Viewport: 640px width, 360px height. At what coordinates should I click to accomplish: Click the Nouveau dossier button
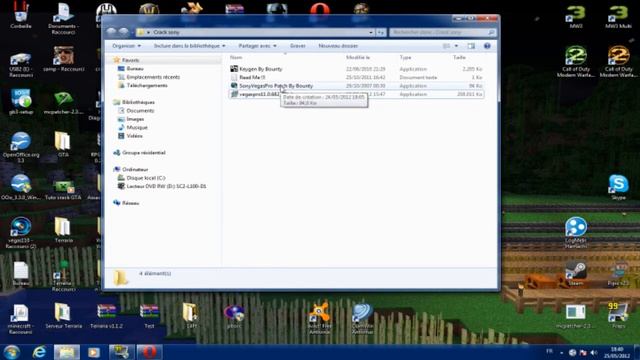click(x=338, y=46)
